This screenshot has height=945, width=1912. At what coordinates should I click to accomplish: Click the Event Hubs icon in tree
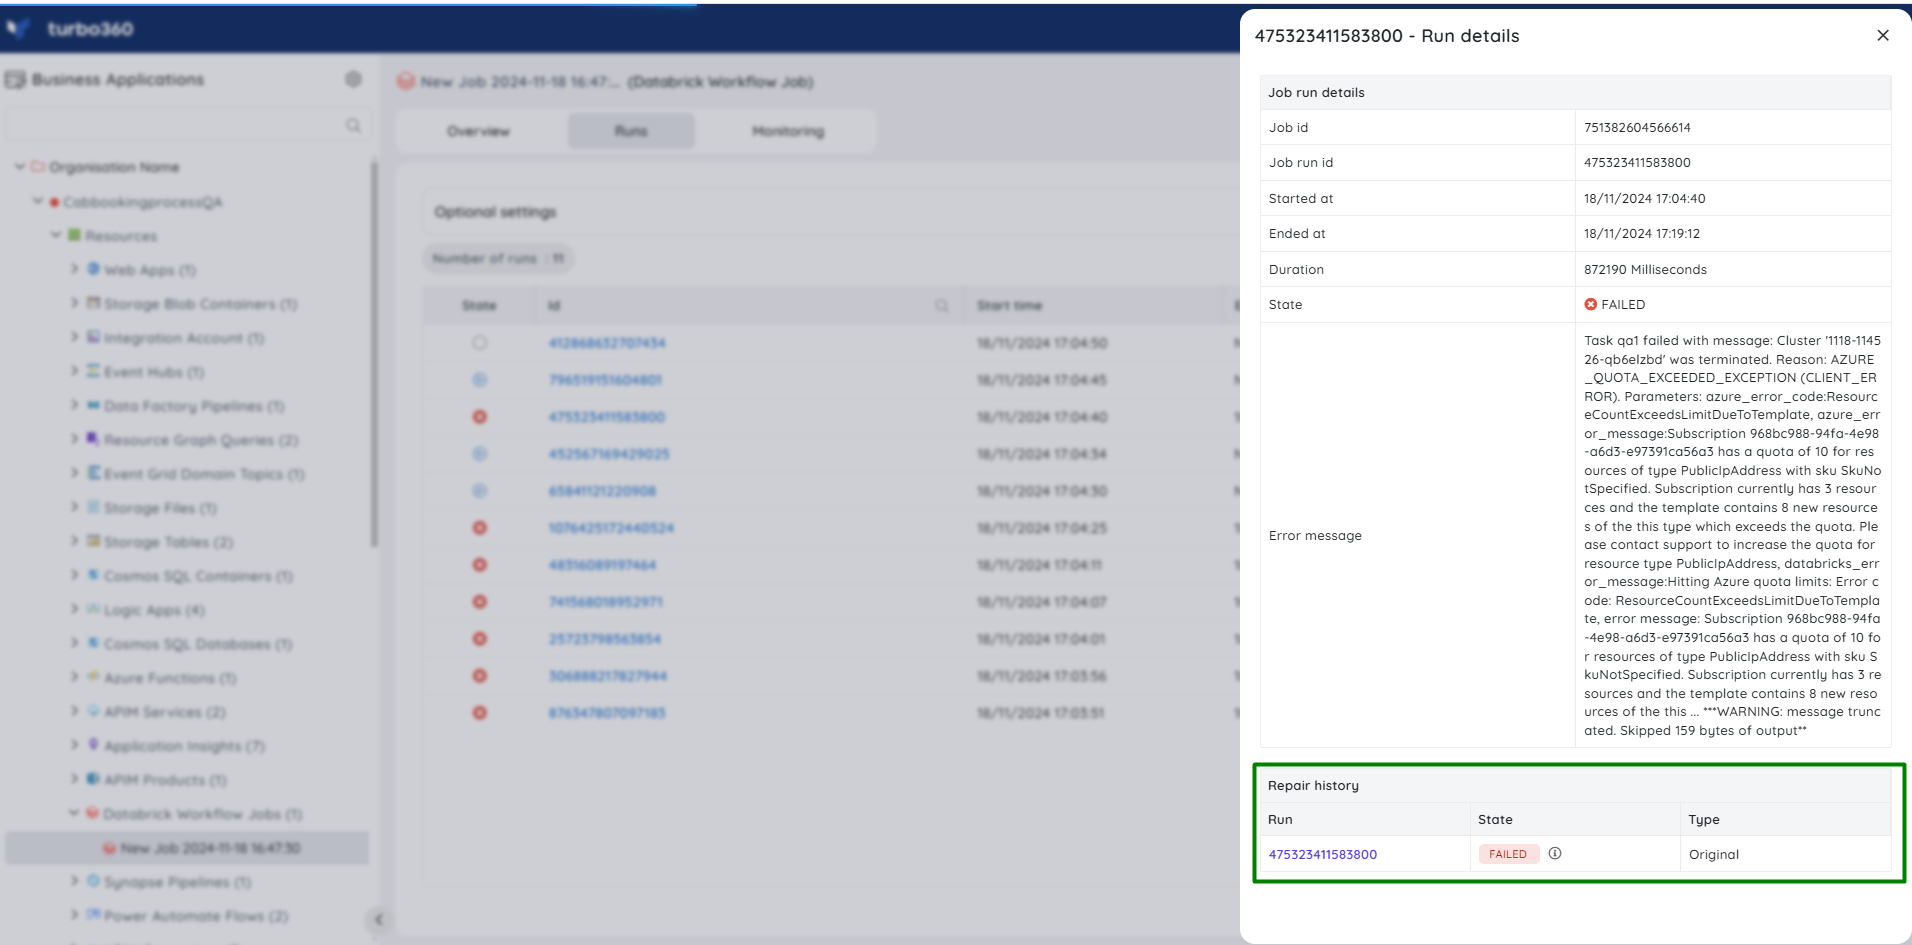point(93,371)
